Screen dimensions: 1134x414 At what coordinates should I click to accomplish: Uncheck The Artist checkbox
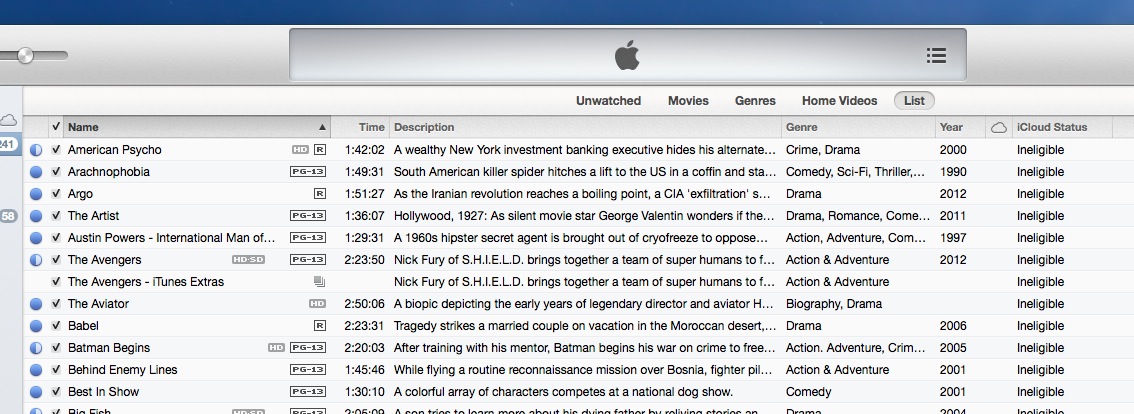coord(56,216)
